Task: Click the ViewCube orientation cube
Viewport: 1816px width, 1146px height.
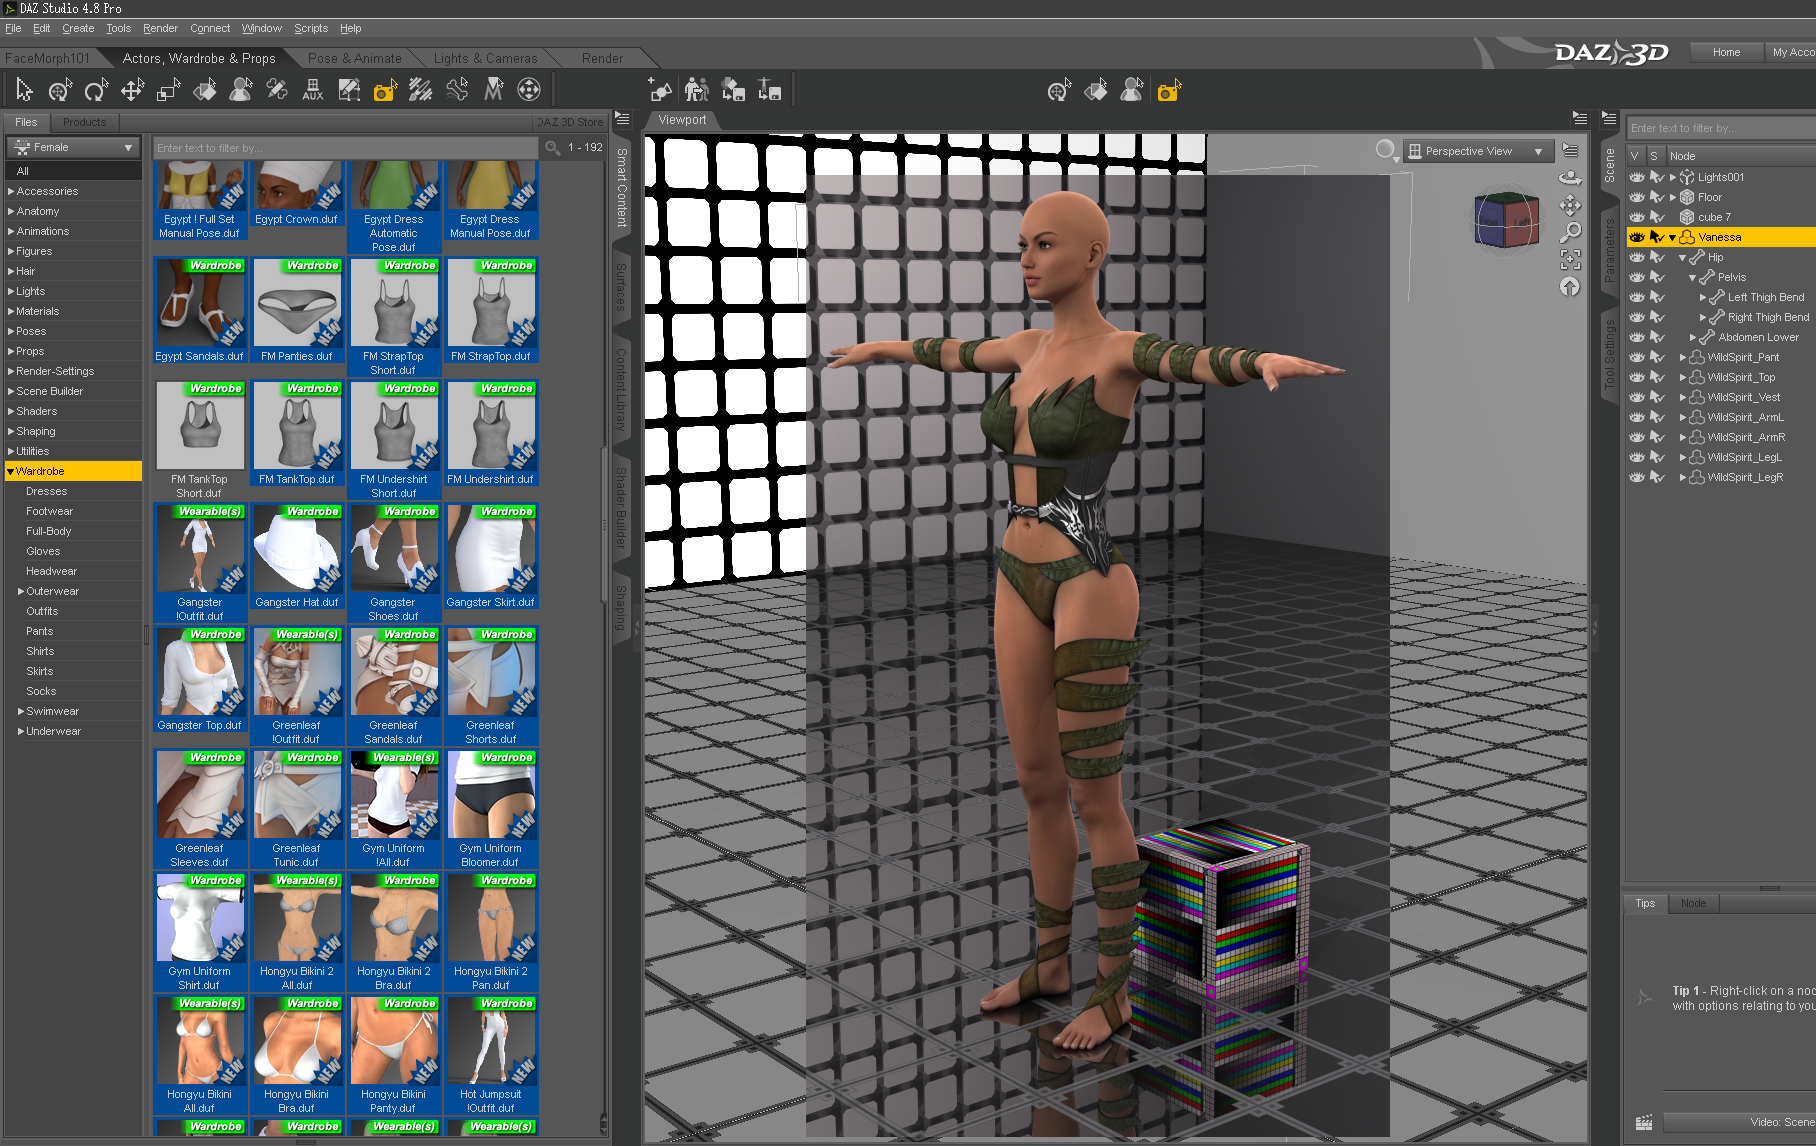Action: point(1506,218)
